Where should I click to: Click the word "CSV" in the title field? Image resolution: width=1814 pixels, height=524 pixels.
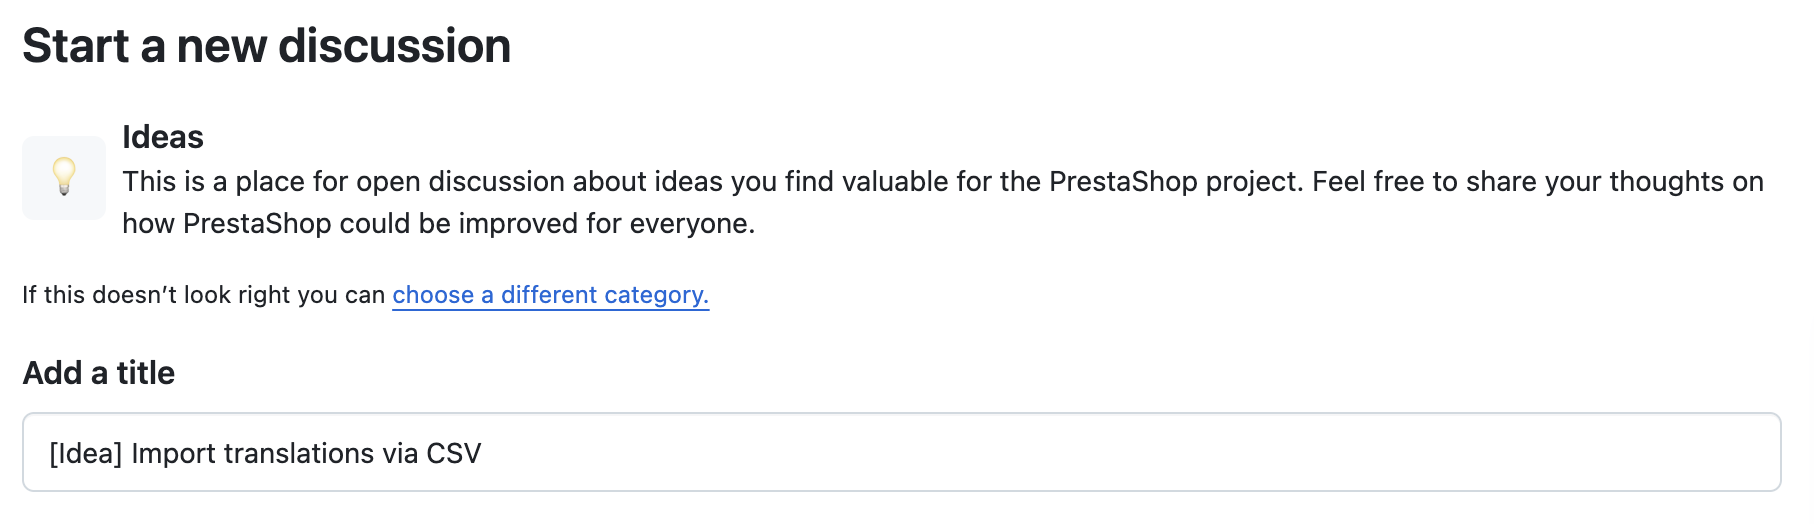click(x=454, y=453)
